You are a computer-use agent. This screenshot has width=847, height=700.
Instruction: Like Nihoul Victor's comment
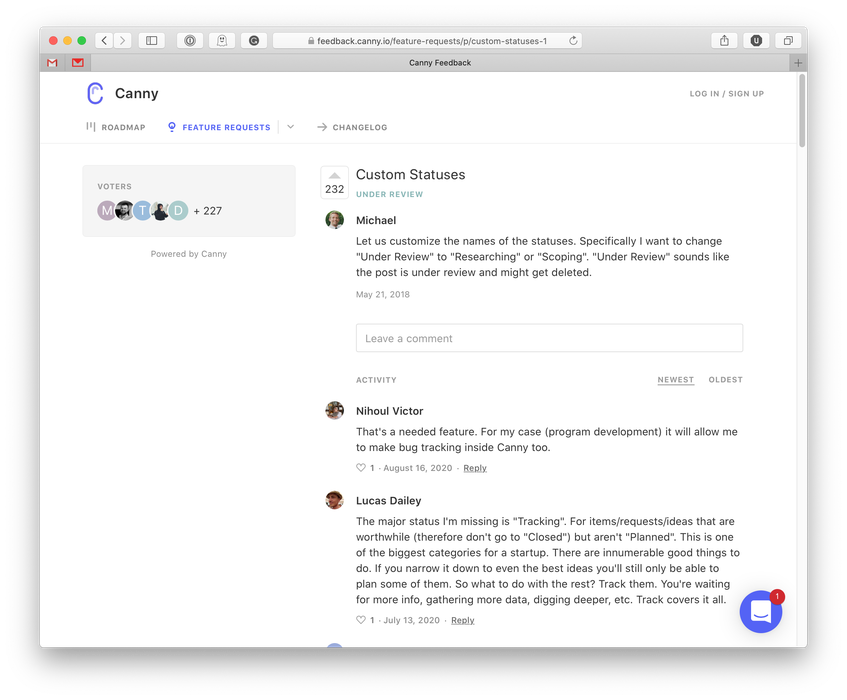(x=361, y=468)
